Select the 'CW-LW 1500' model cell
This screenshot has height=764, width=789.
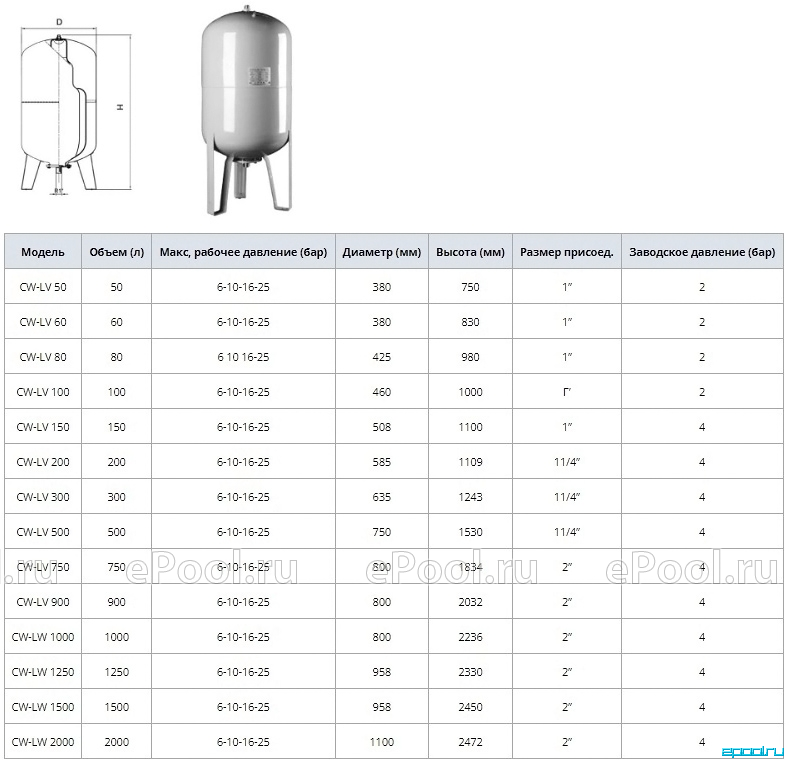(x=43, y=707)
